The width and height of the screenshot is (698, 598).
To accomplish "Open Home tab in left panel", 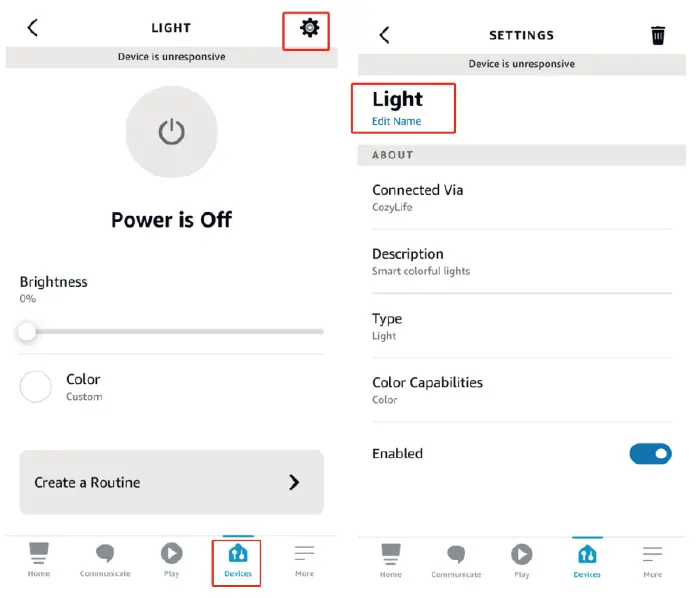I will point(39,559).
